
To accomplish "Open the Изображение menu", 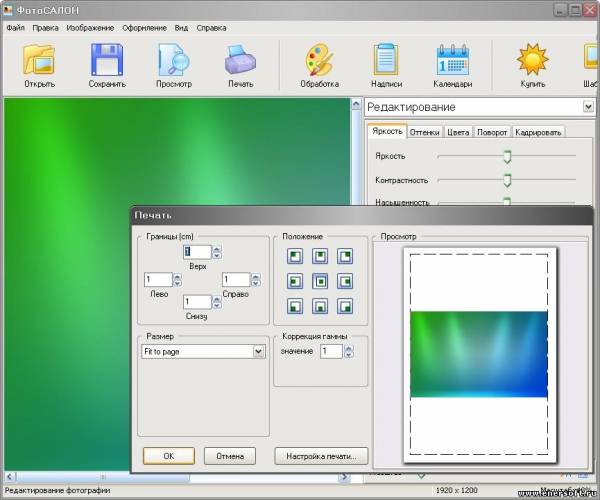I will tap(90, 28).
